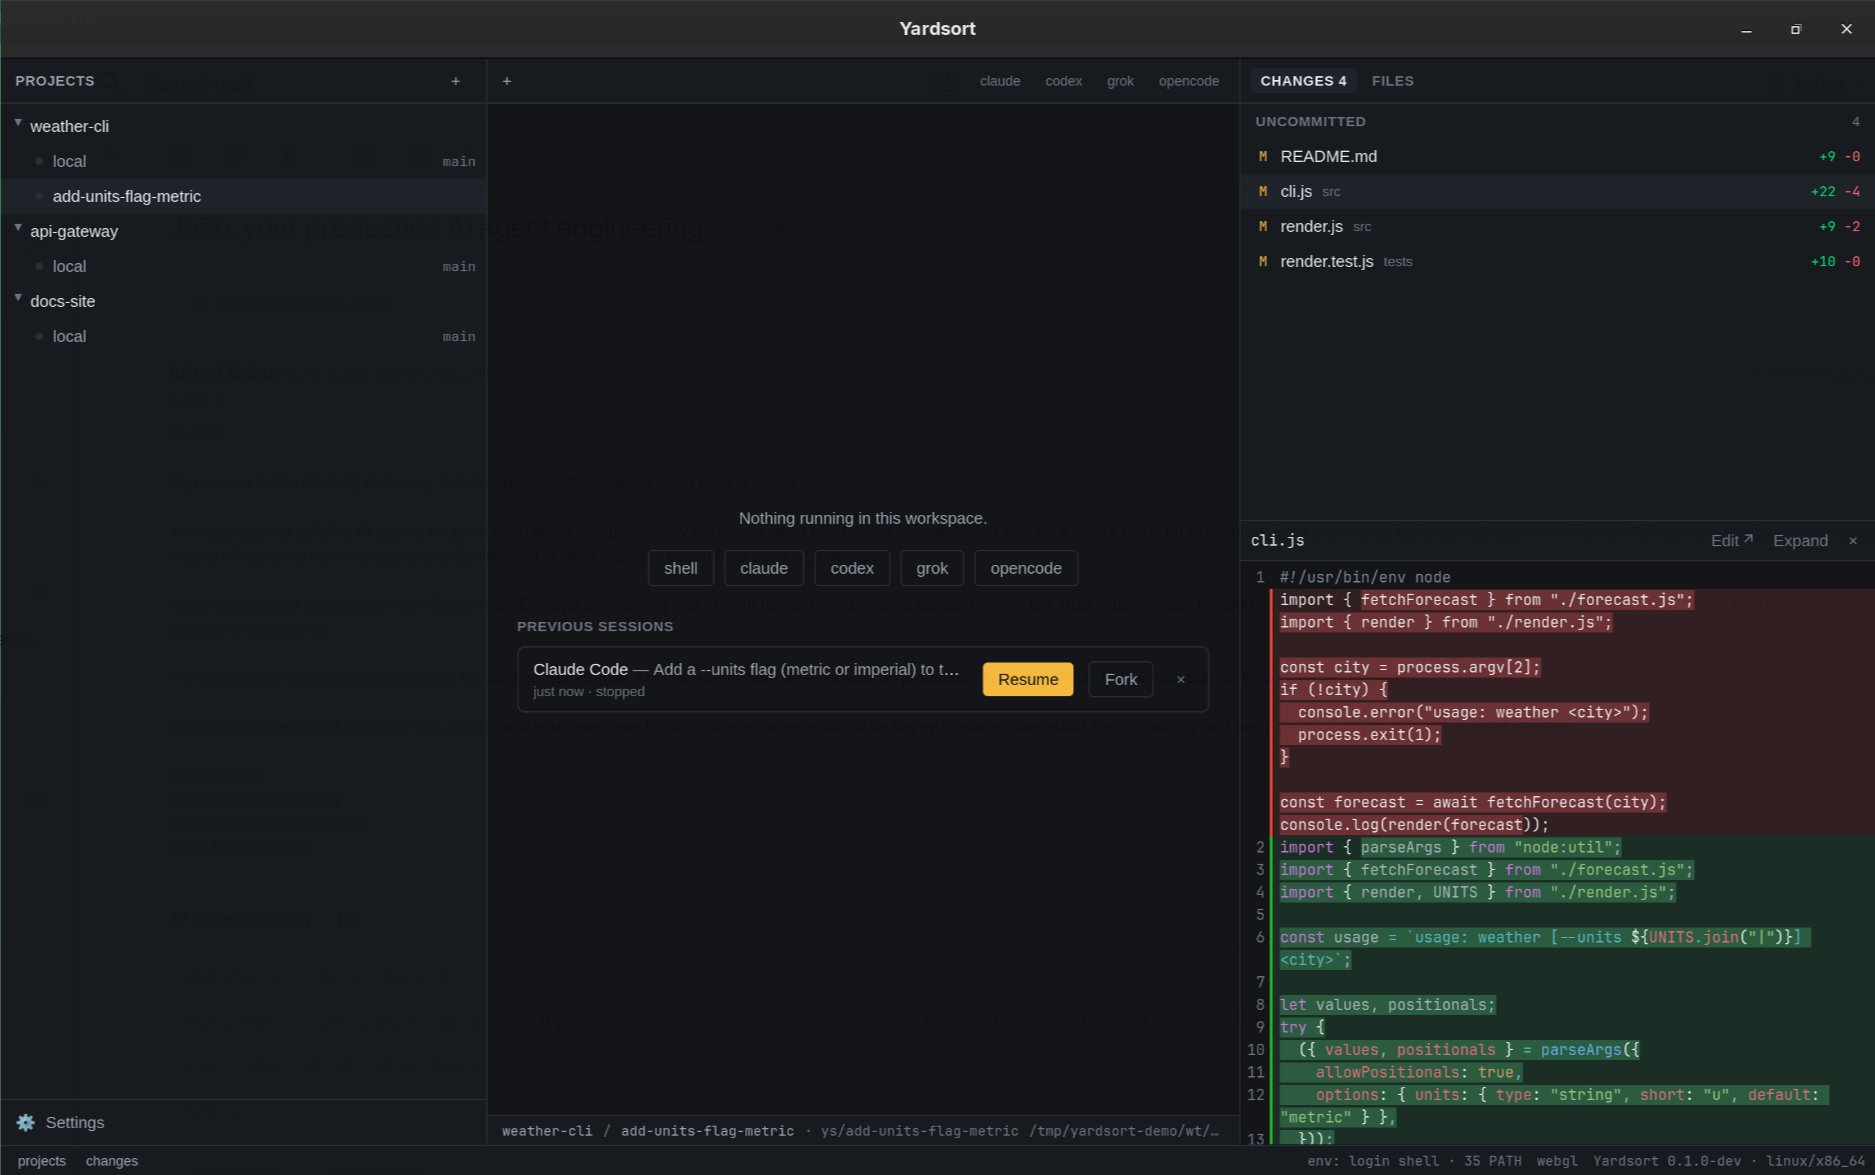The image size is (1875, 1175).
Task: Fork the previous Claude Code session
Action: coord(1121,679)
